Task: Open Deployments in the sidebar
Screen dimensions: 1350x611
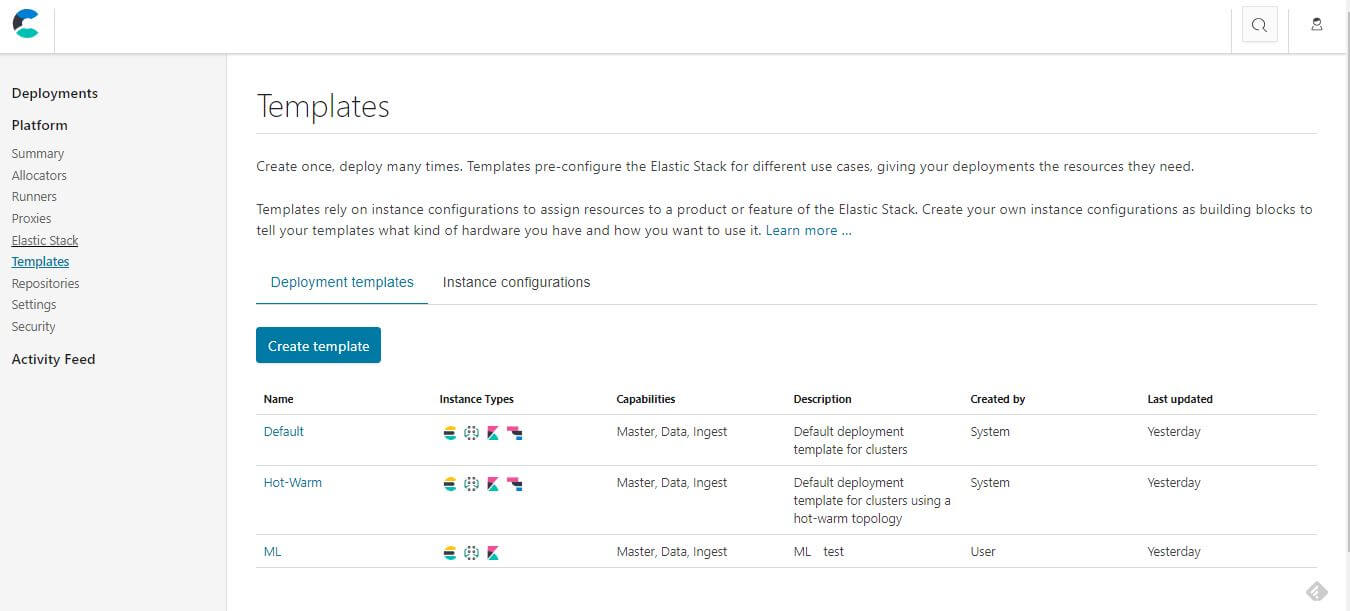Action: click(55, 94)
